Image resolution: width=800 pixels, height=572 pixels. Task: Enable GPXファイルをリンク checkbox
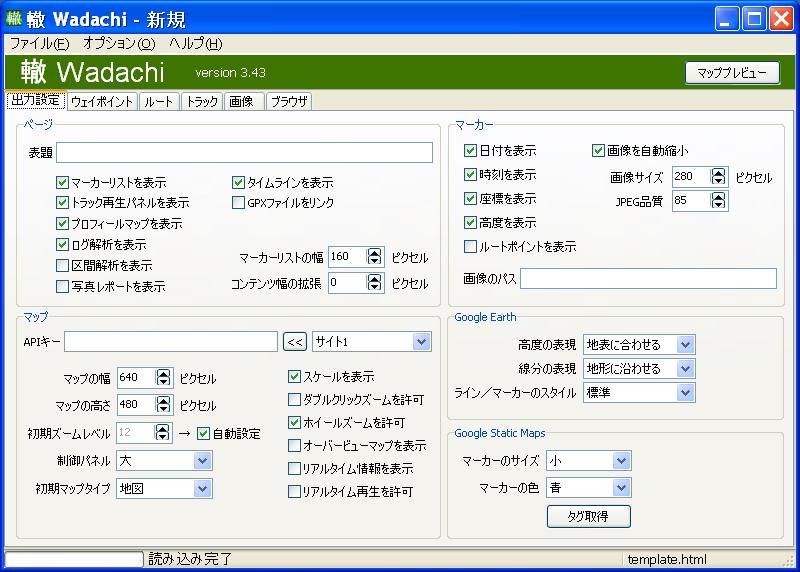tap(238, 203)
